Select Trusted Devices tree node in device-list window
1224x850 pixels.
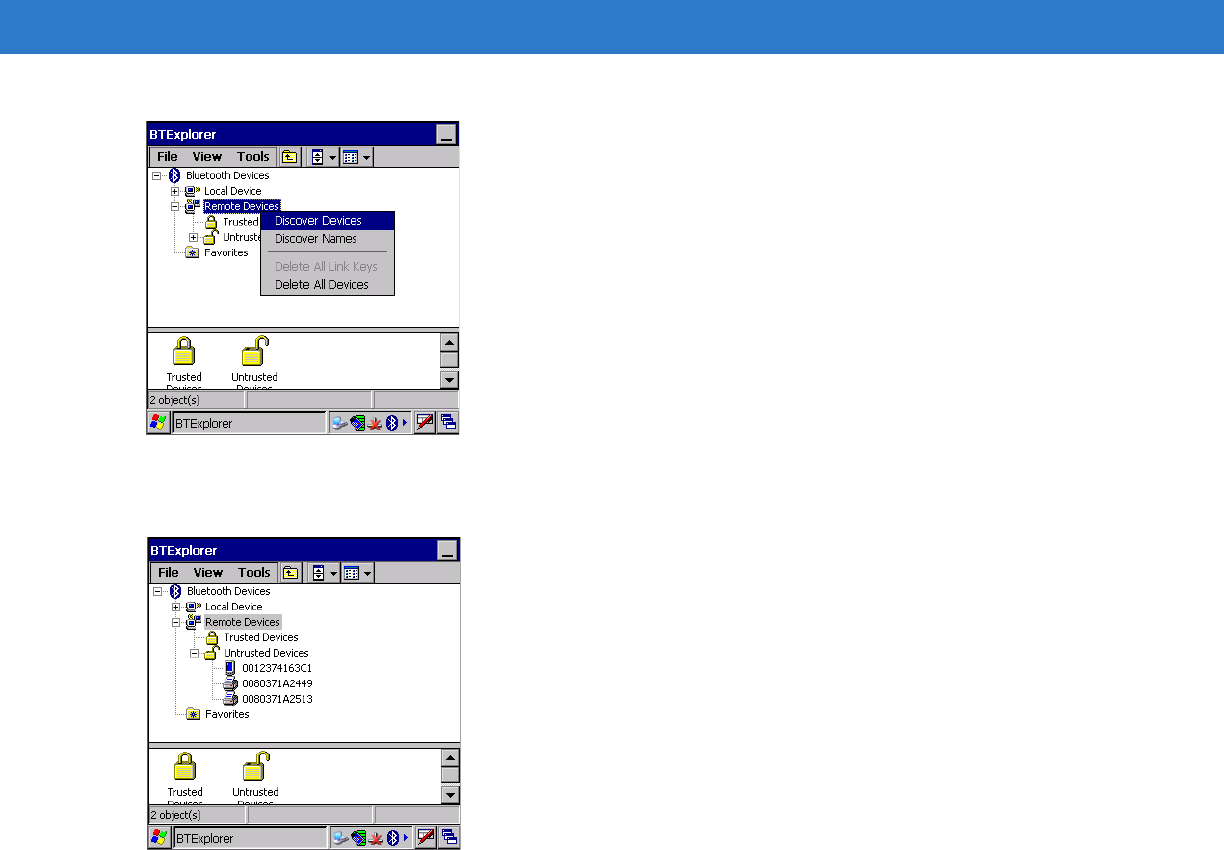pos(261,637)
